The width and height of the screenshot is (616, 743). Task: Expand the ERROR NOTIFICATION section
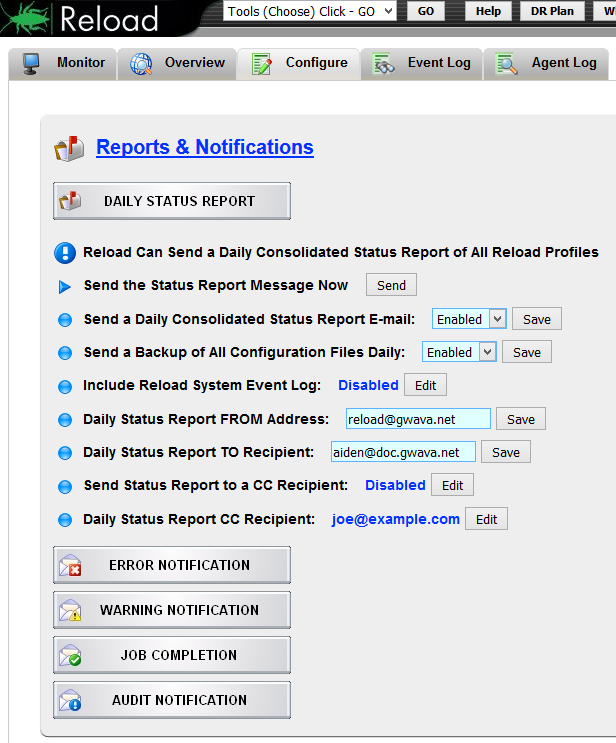[172, 565]
